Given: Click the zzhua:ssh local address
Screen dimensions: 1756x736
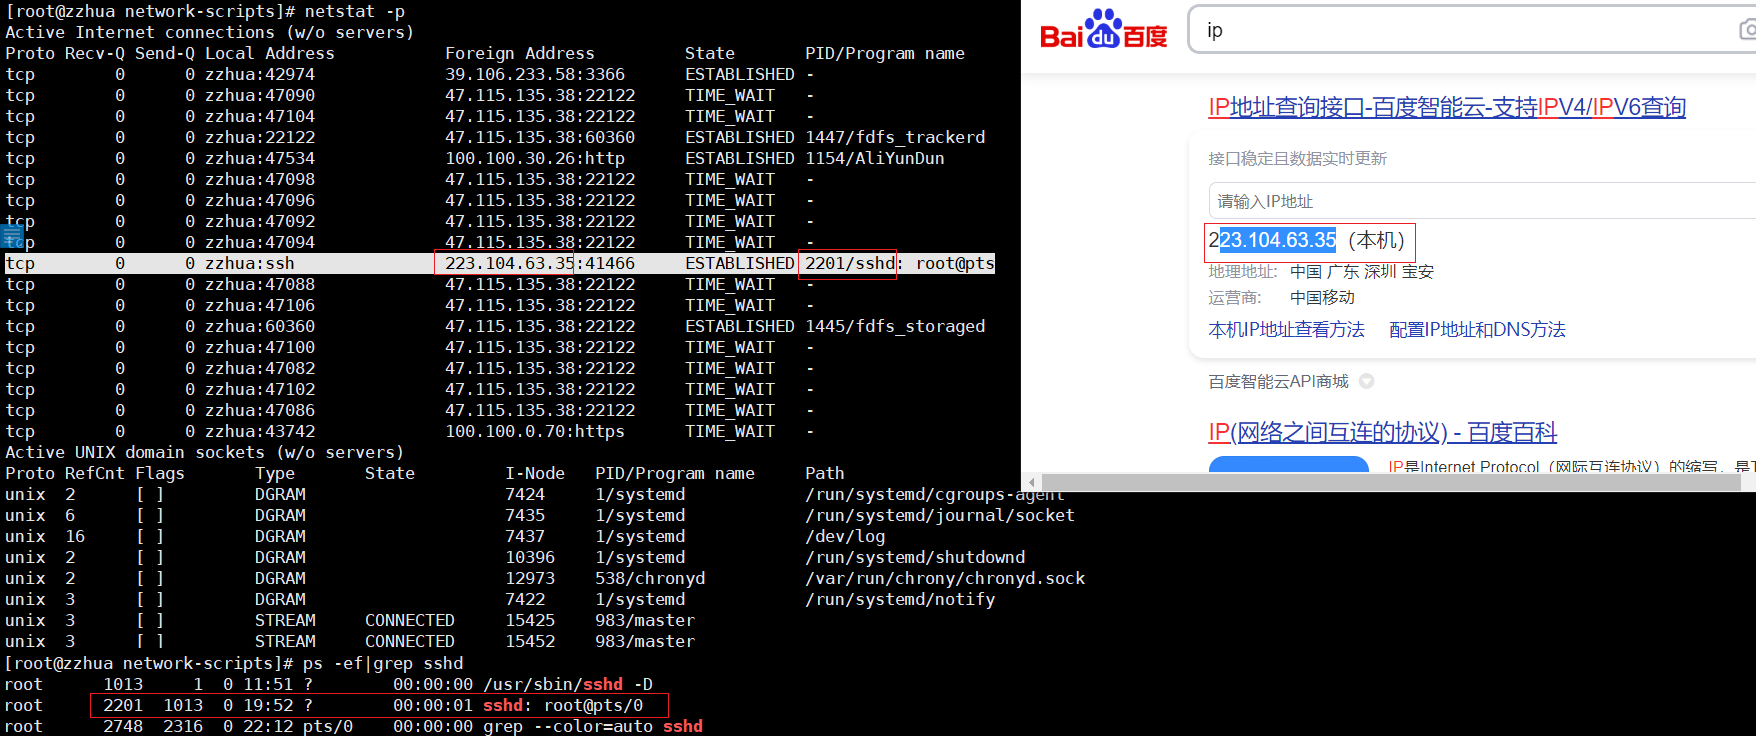Looking at the screenshot, I should point(250,263).
